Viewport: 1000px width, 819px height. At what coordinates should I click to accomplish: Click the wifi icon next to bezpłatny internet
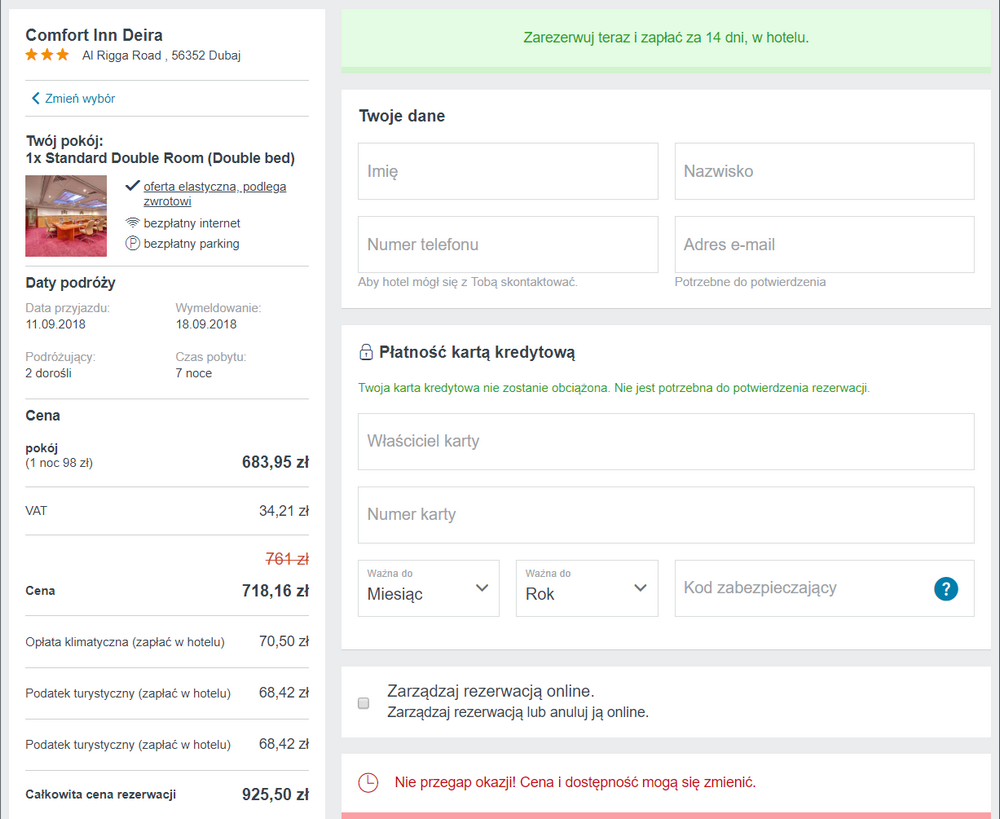coord(132,223)
